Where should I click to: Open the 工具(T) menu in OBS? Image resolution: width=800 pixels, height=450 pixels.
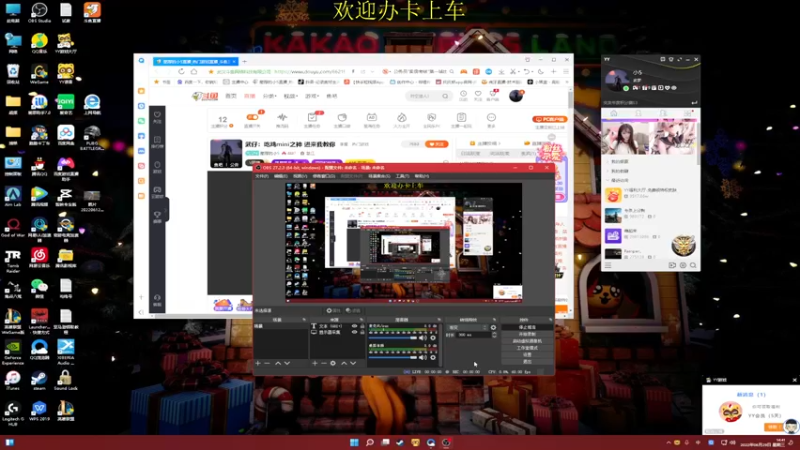[403, 176]
